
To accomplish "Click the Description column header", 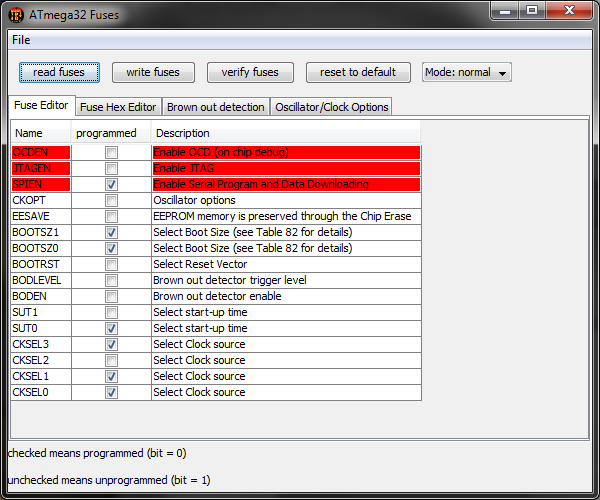I will (286, 133).
